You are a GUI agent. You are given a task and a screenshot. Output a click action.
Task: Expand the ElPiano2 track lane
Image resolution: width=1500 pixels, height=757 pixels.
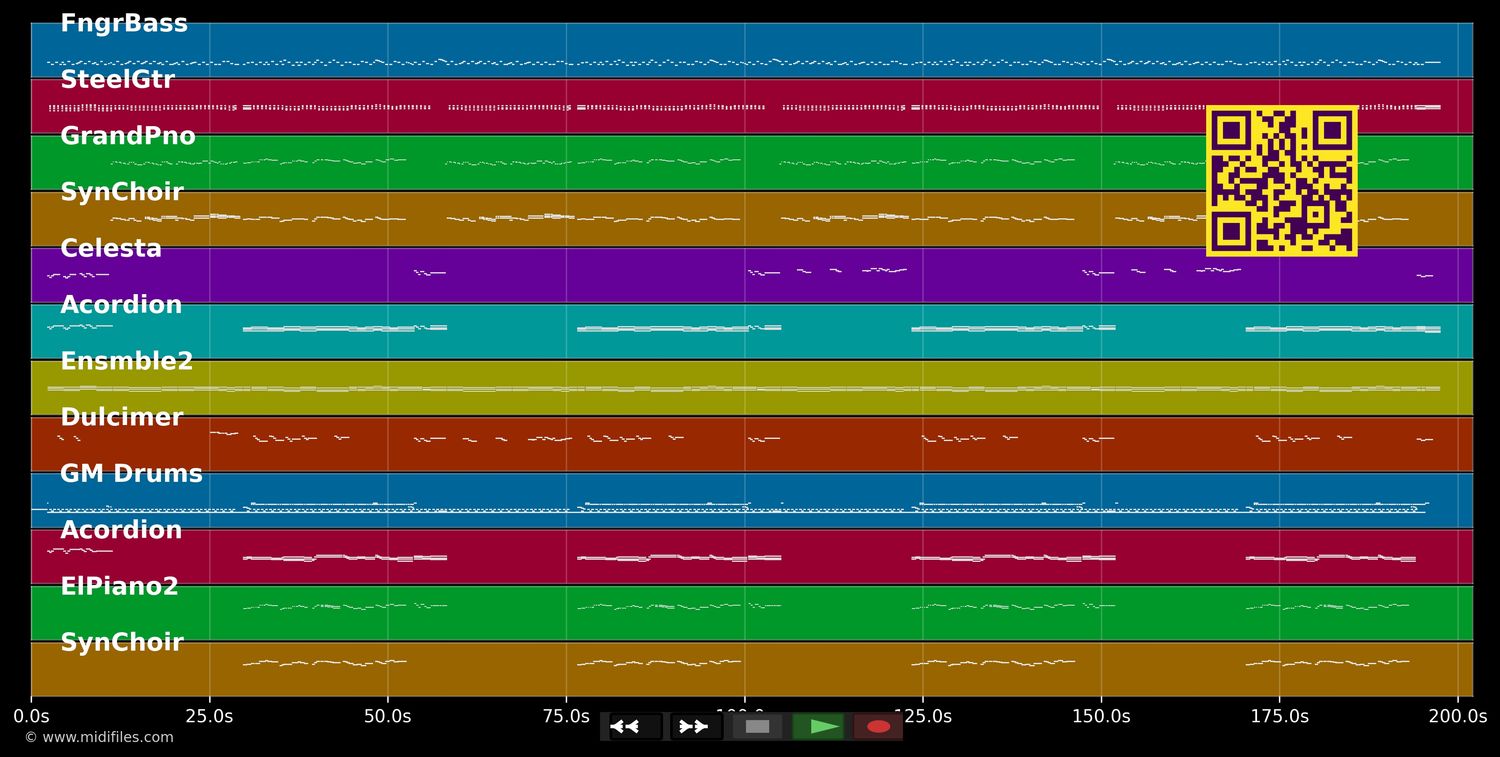click(x=119, y=586)
